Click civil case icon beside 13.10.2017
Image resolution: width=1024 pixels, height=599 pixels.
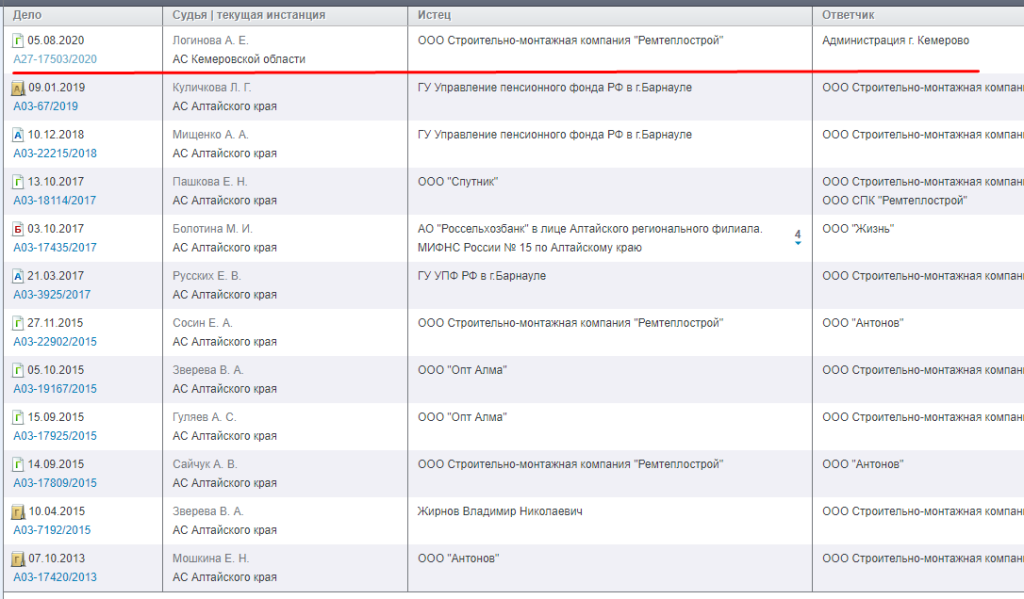point(18,182)
